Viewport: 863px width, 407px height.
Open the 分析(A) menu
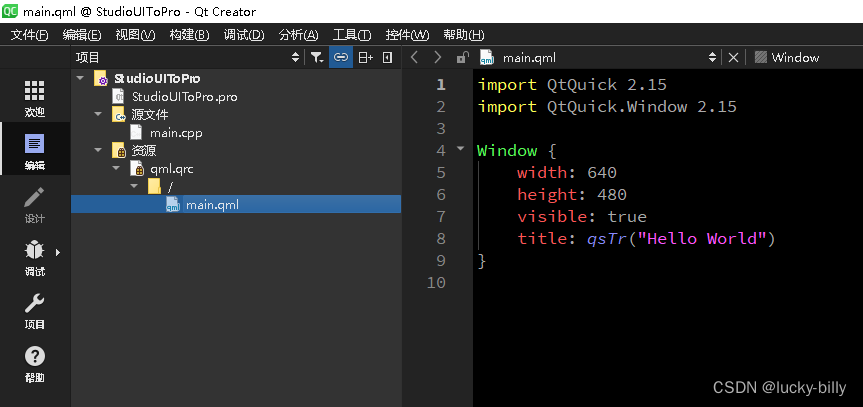(x=298, y=35)
